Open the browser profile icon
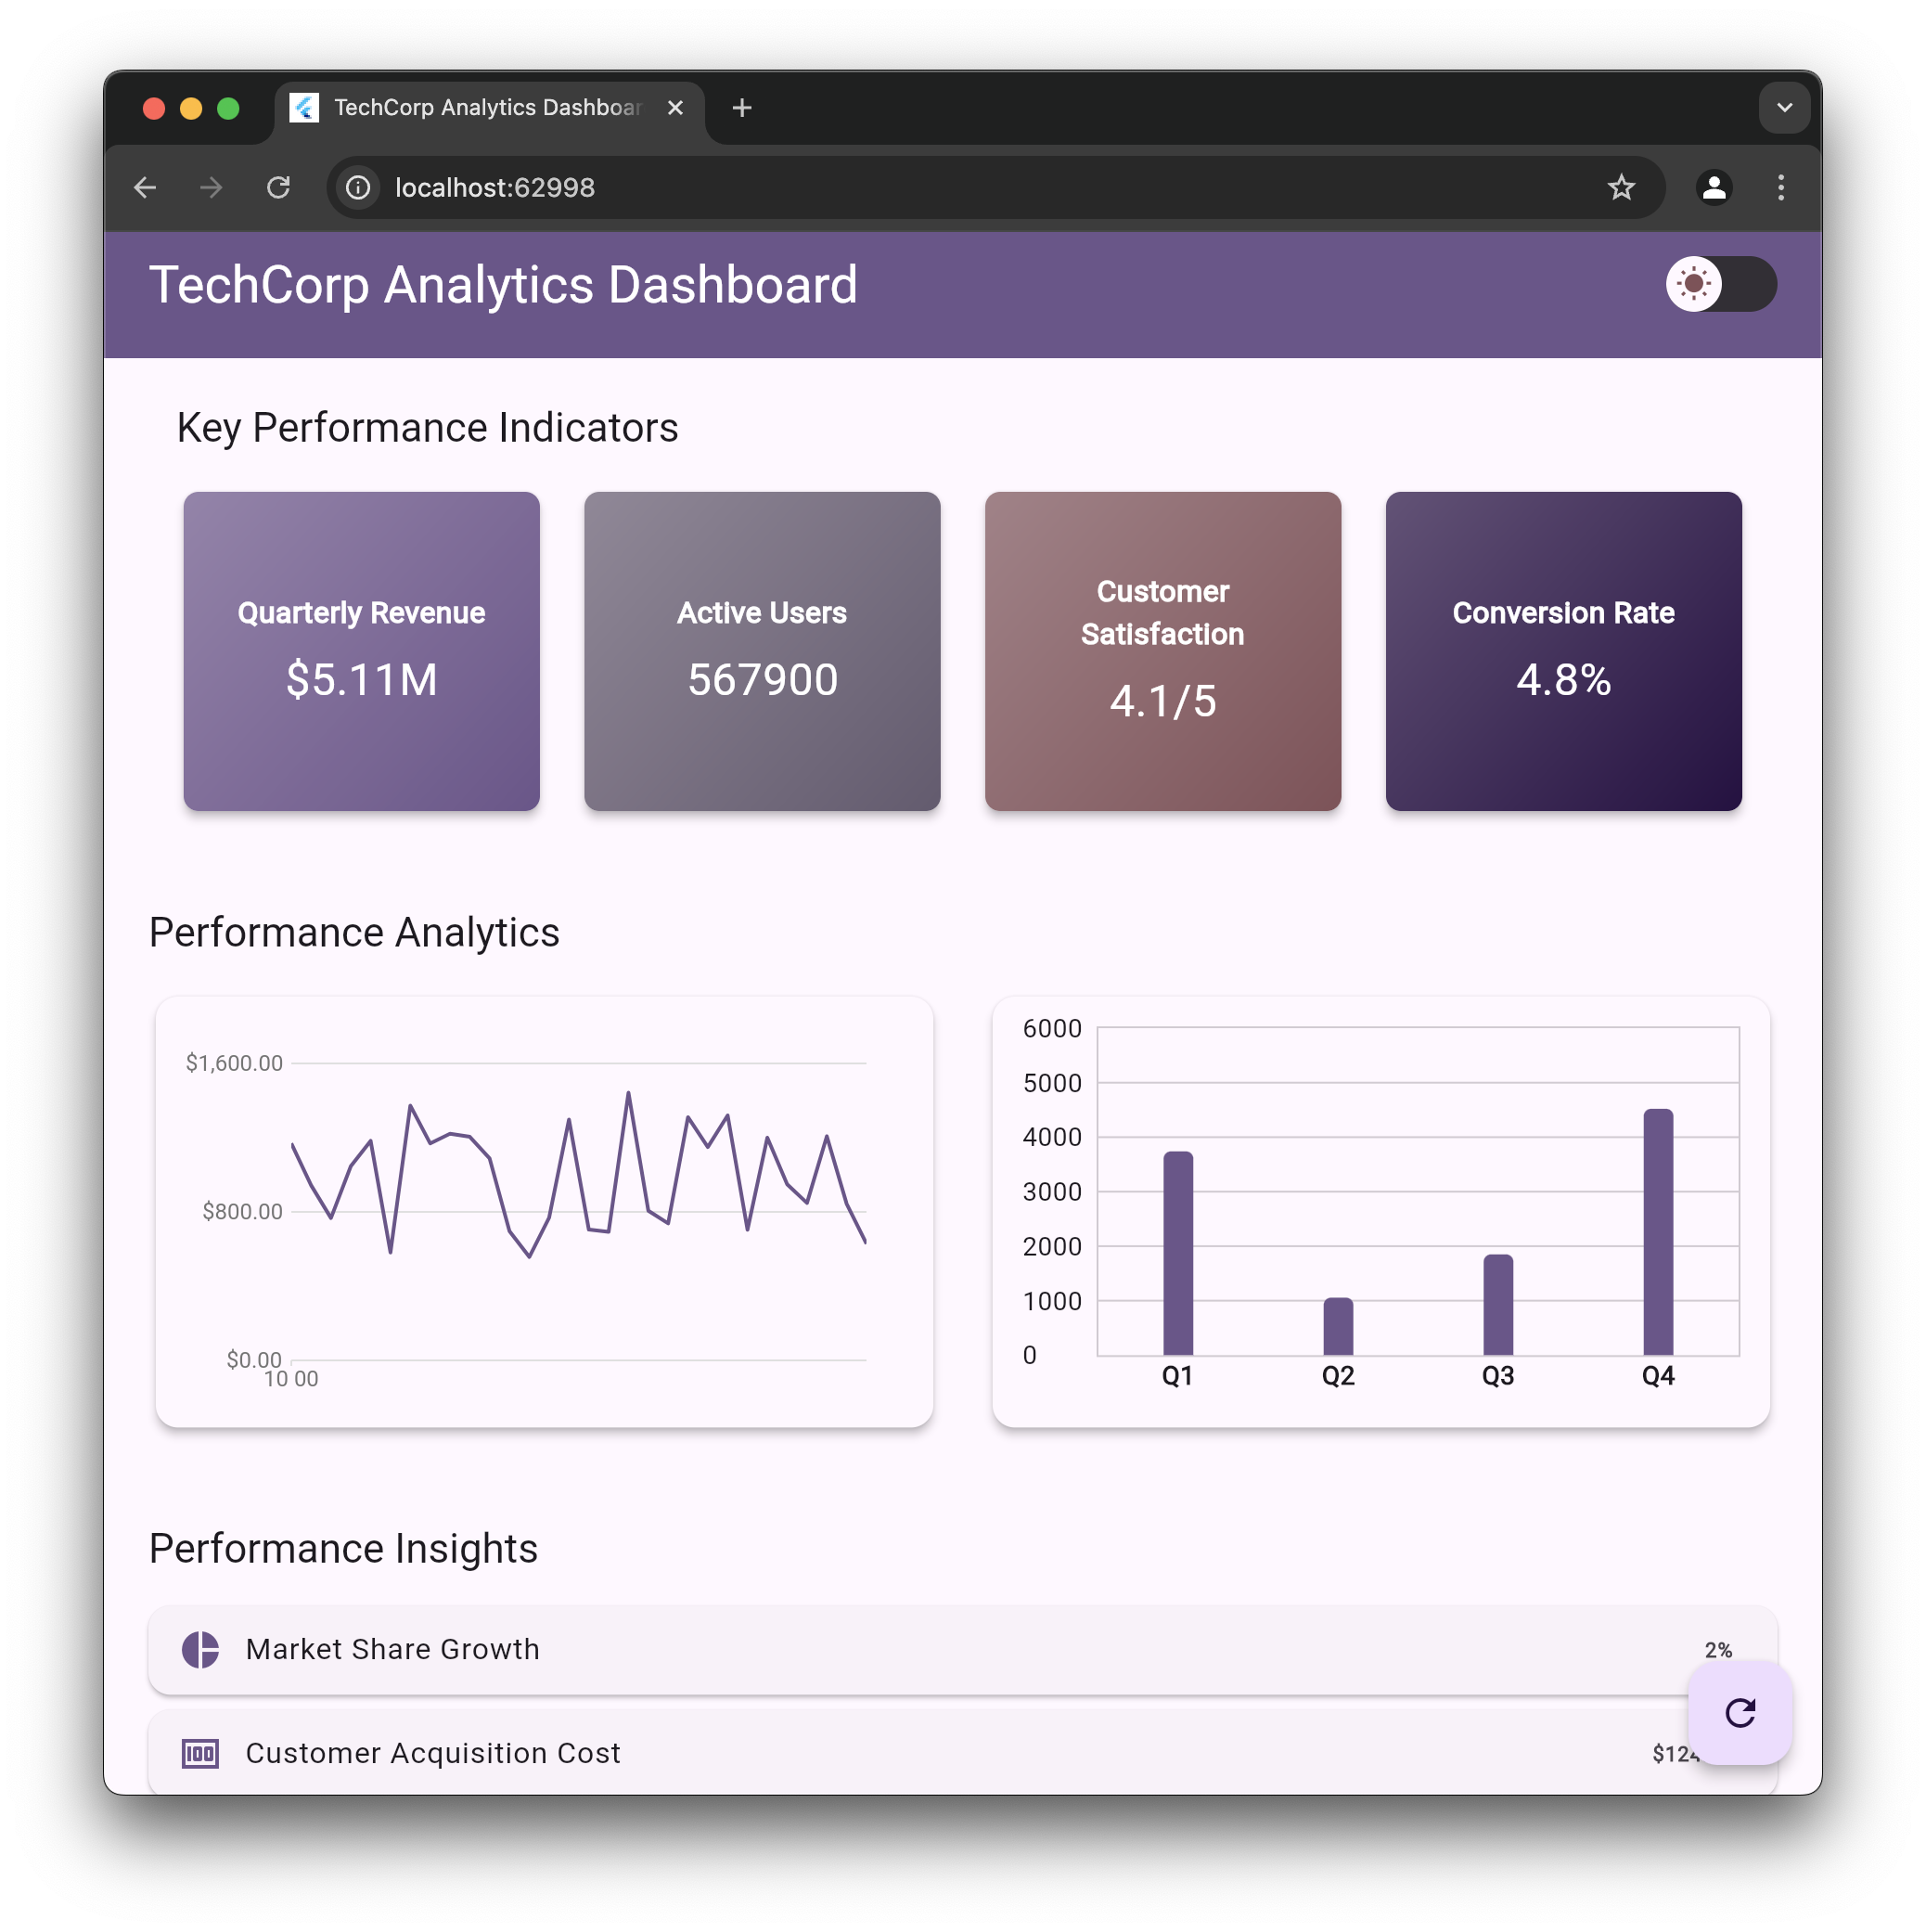1926x1932 pixels. 1714,187
